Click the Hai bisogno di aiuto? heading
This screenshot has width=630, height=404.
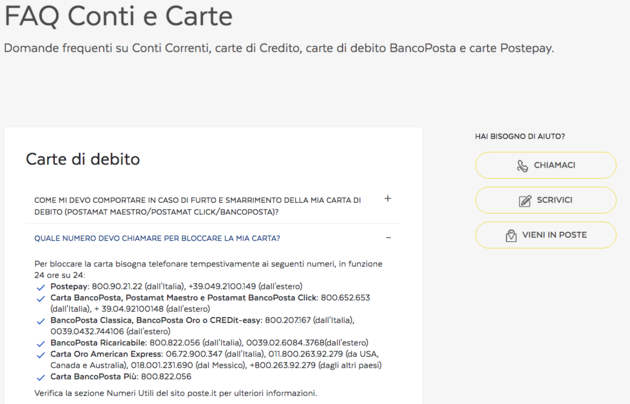pyautogui.click(x=520, y=137)
